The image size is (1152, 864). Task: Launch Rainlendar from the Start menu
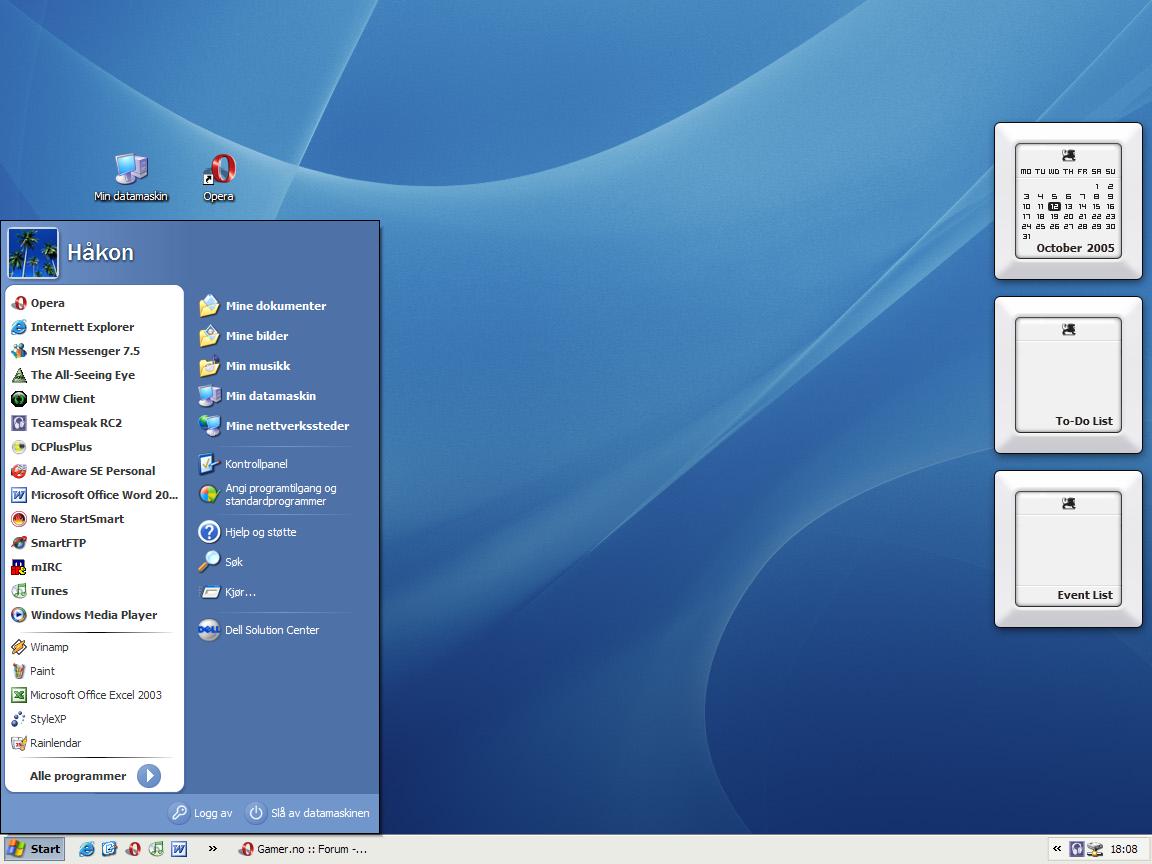click(x=94, y=743)
